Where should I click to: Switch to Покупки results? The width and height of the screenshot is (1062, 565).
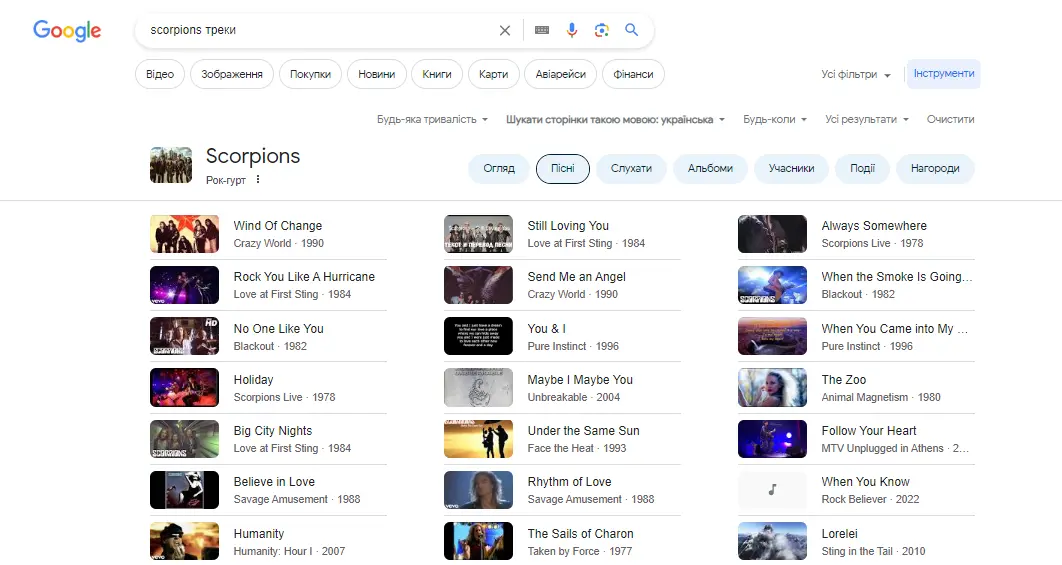click(310, 75)
